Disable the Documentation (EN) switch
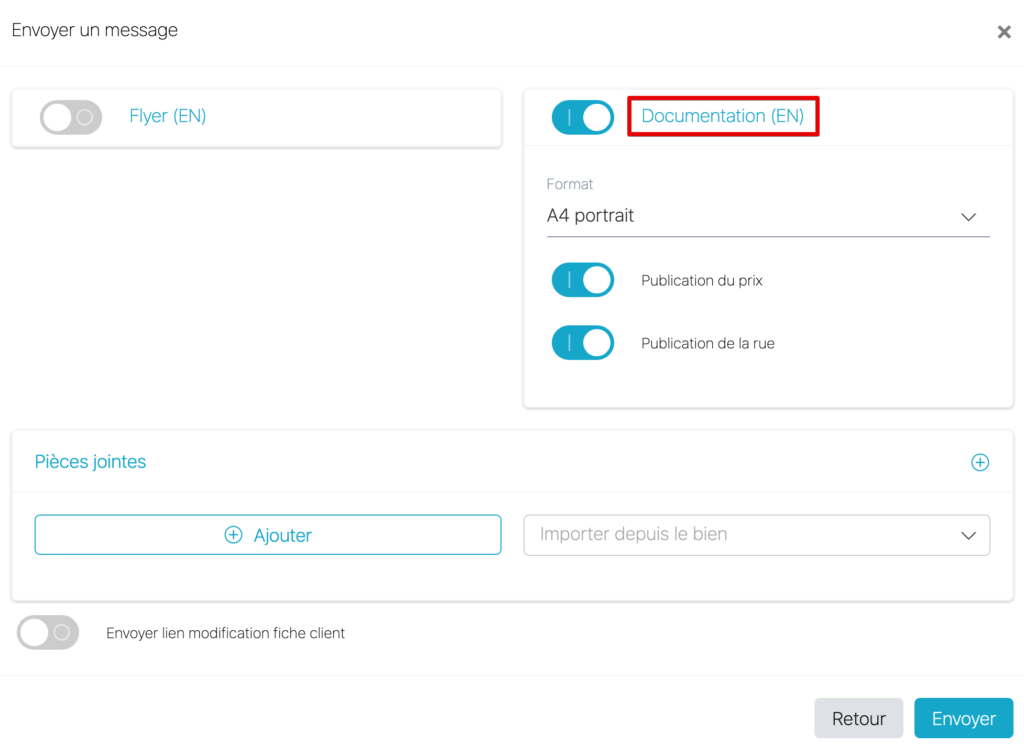The image size is (1024, 744). [x=583, y=117]
